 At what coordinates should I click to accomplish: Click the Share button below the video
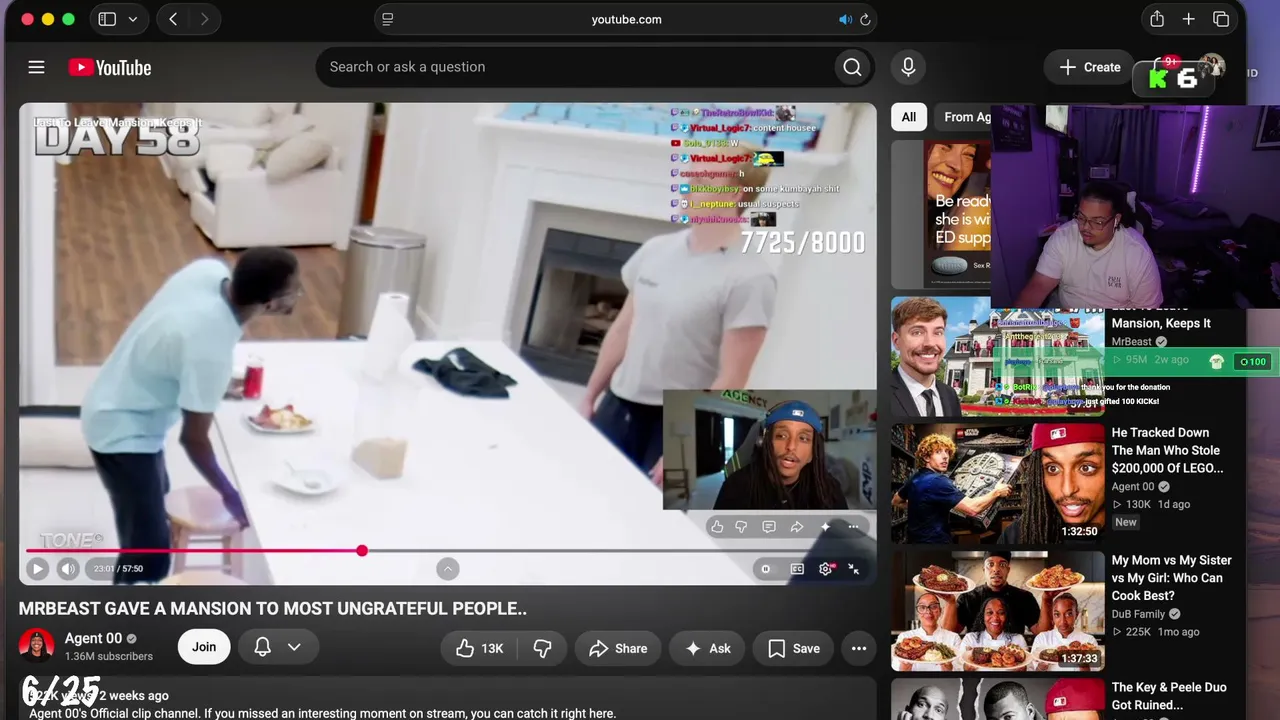(618, 648)
